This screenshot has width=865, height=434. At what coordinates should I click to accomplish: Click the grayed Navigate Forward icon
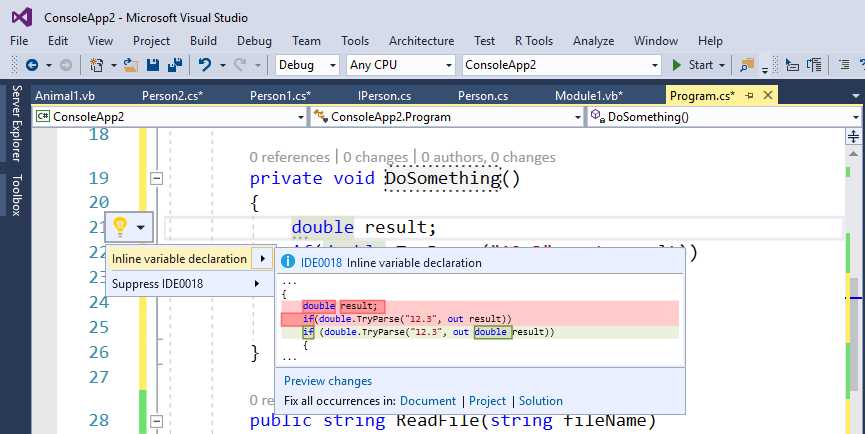coord(66,65)
